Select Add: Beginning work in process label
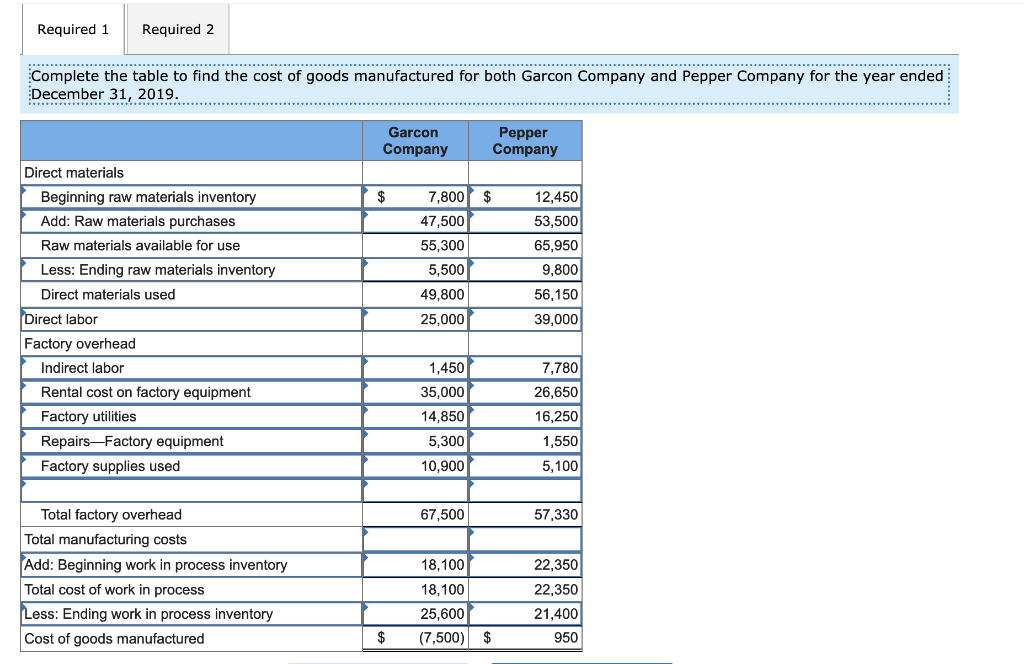 (192, 565)
